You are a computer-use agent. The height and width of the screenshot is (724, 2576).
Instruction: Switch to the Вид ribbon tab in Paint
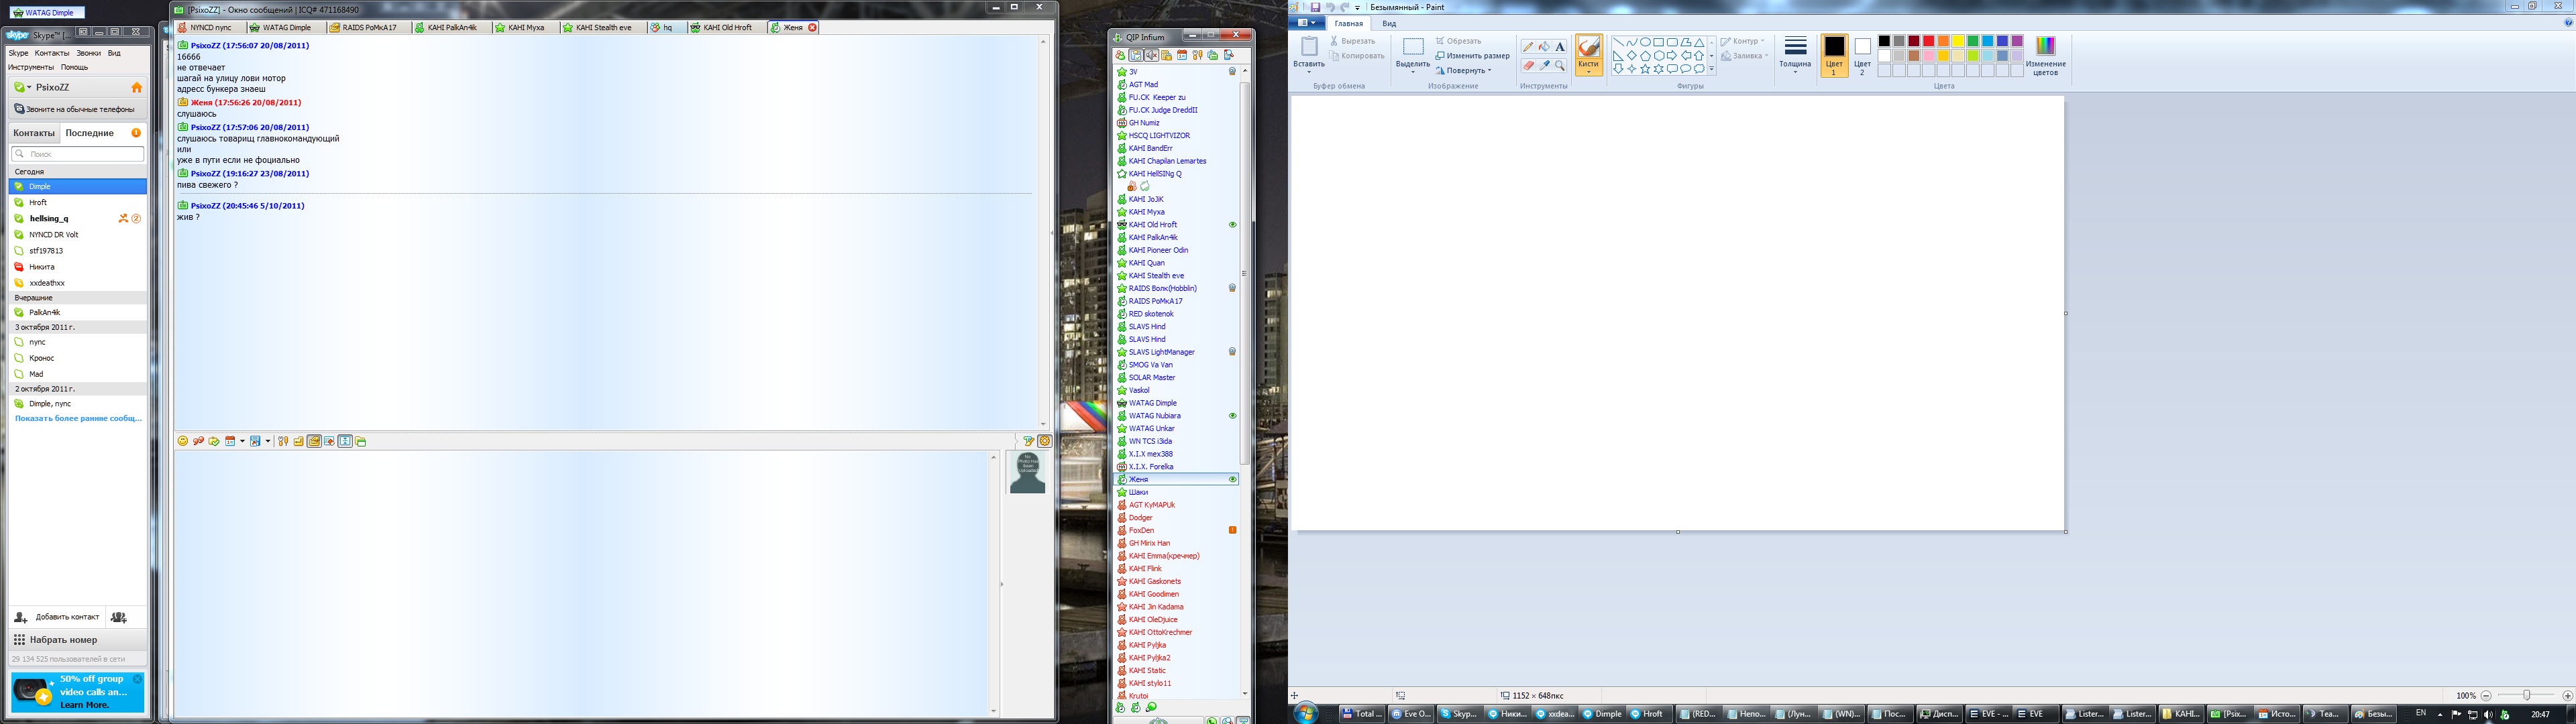(1389, 24)
